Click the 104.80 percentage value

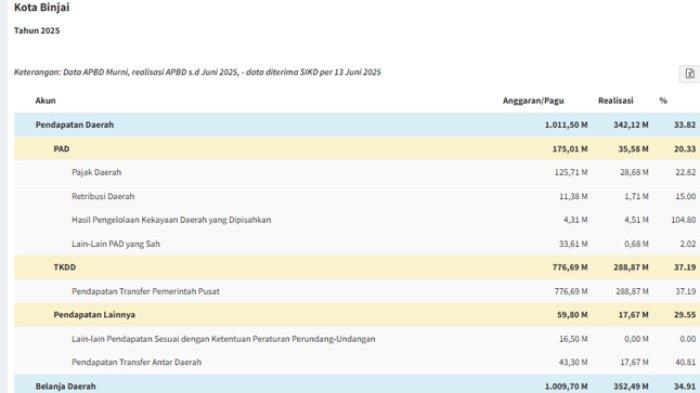683,220
